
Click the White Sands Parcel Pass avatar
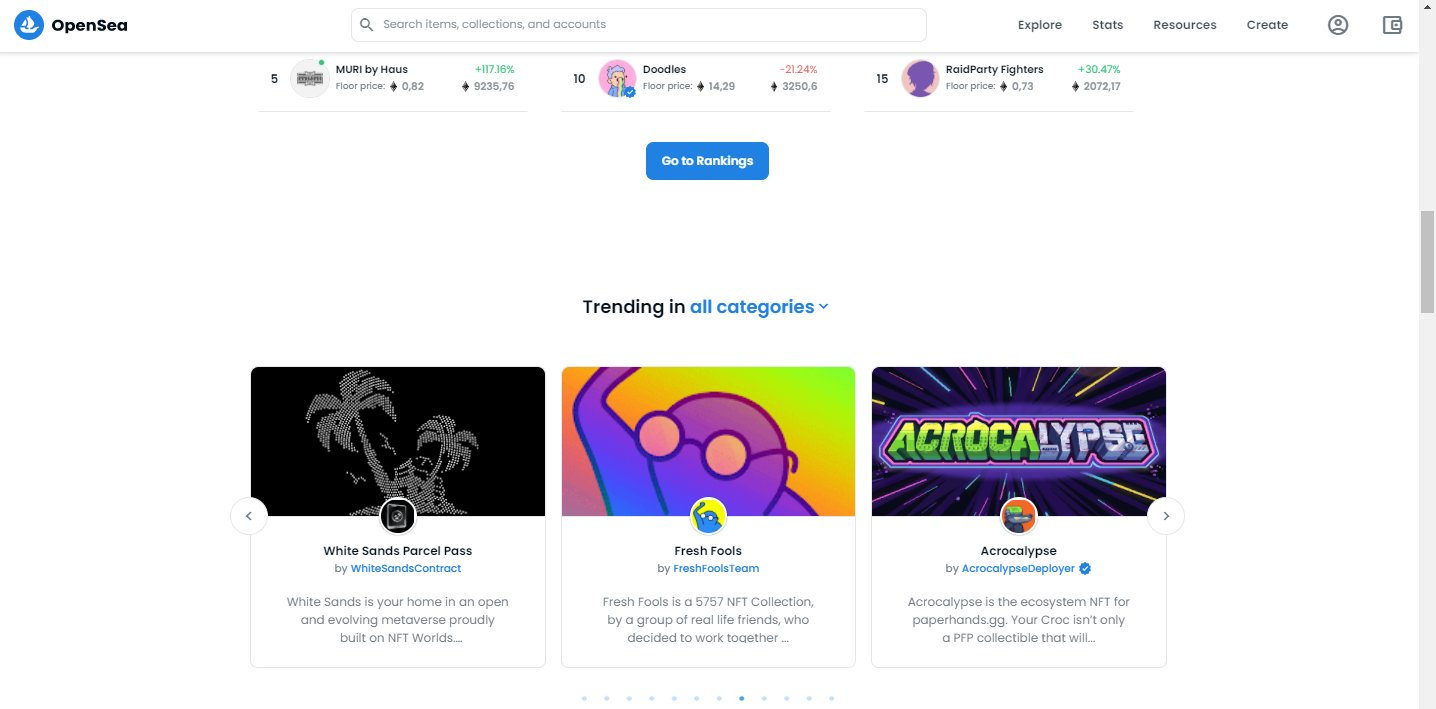click(398, 516)
